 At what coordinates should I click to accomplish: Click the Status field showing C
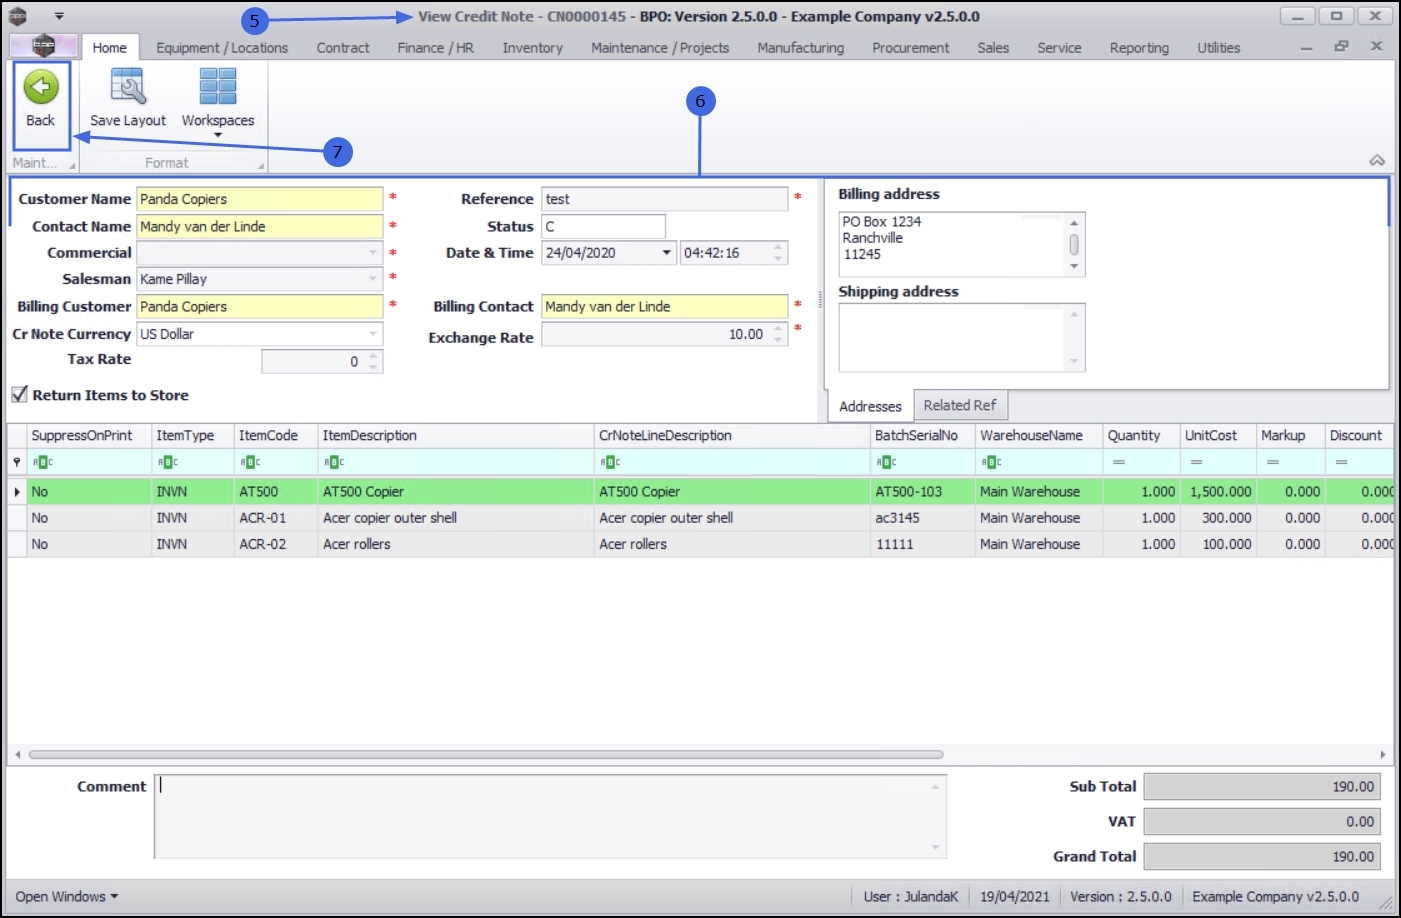(x=603, y=227)
